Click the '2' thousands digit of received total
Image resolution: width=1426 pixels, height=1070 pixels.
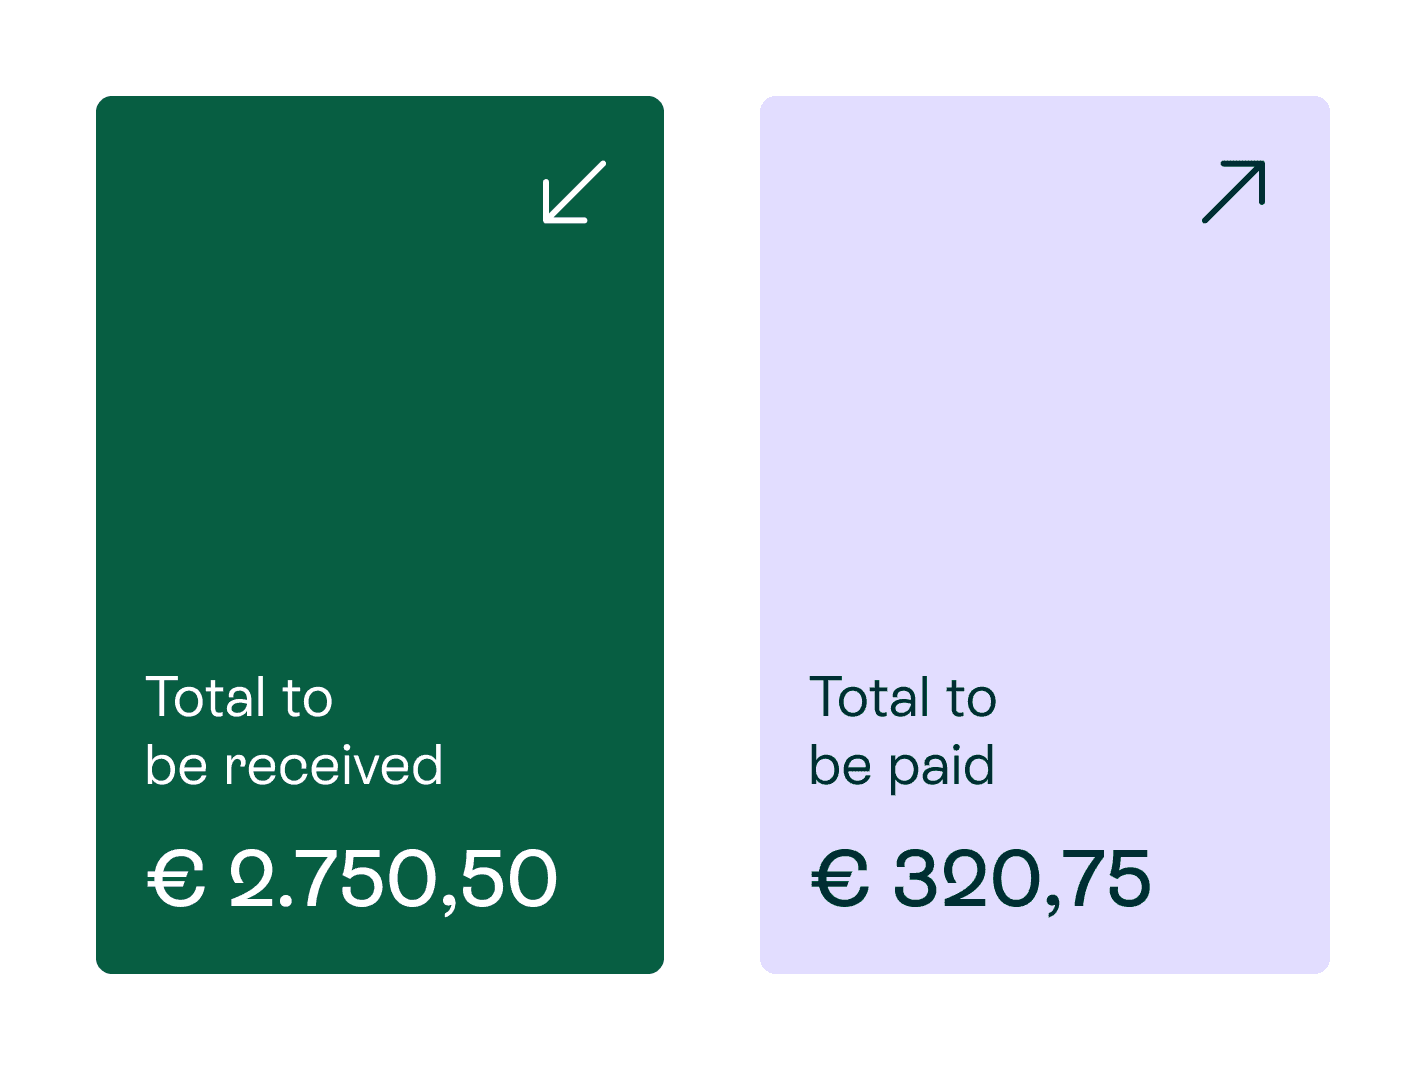point(250,879)
